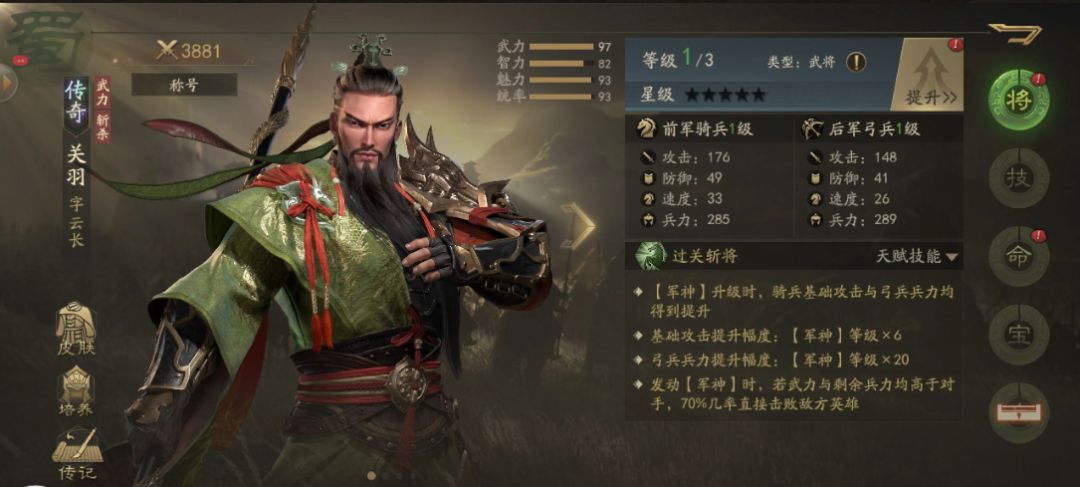Click the golden back arrow
Viewport: 1080px width, 487px height.
(x=1015, y=33)
